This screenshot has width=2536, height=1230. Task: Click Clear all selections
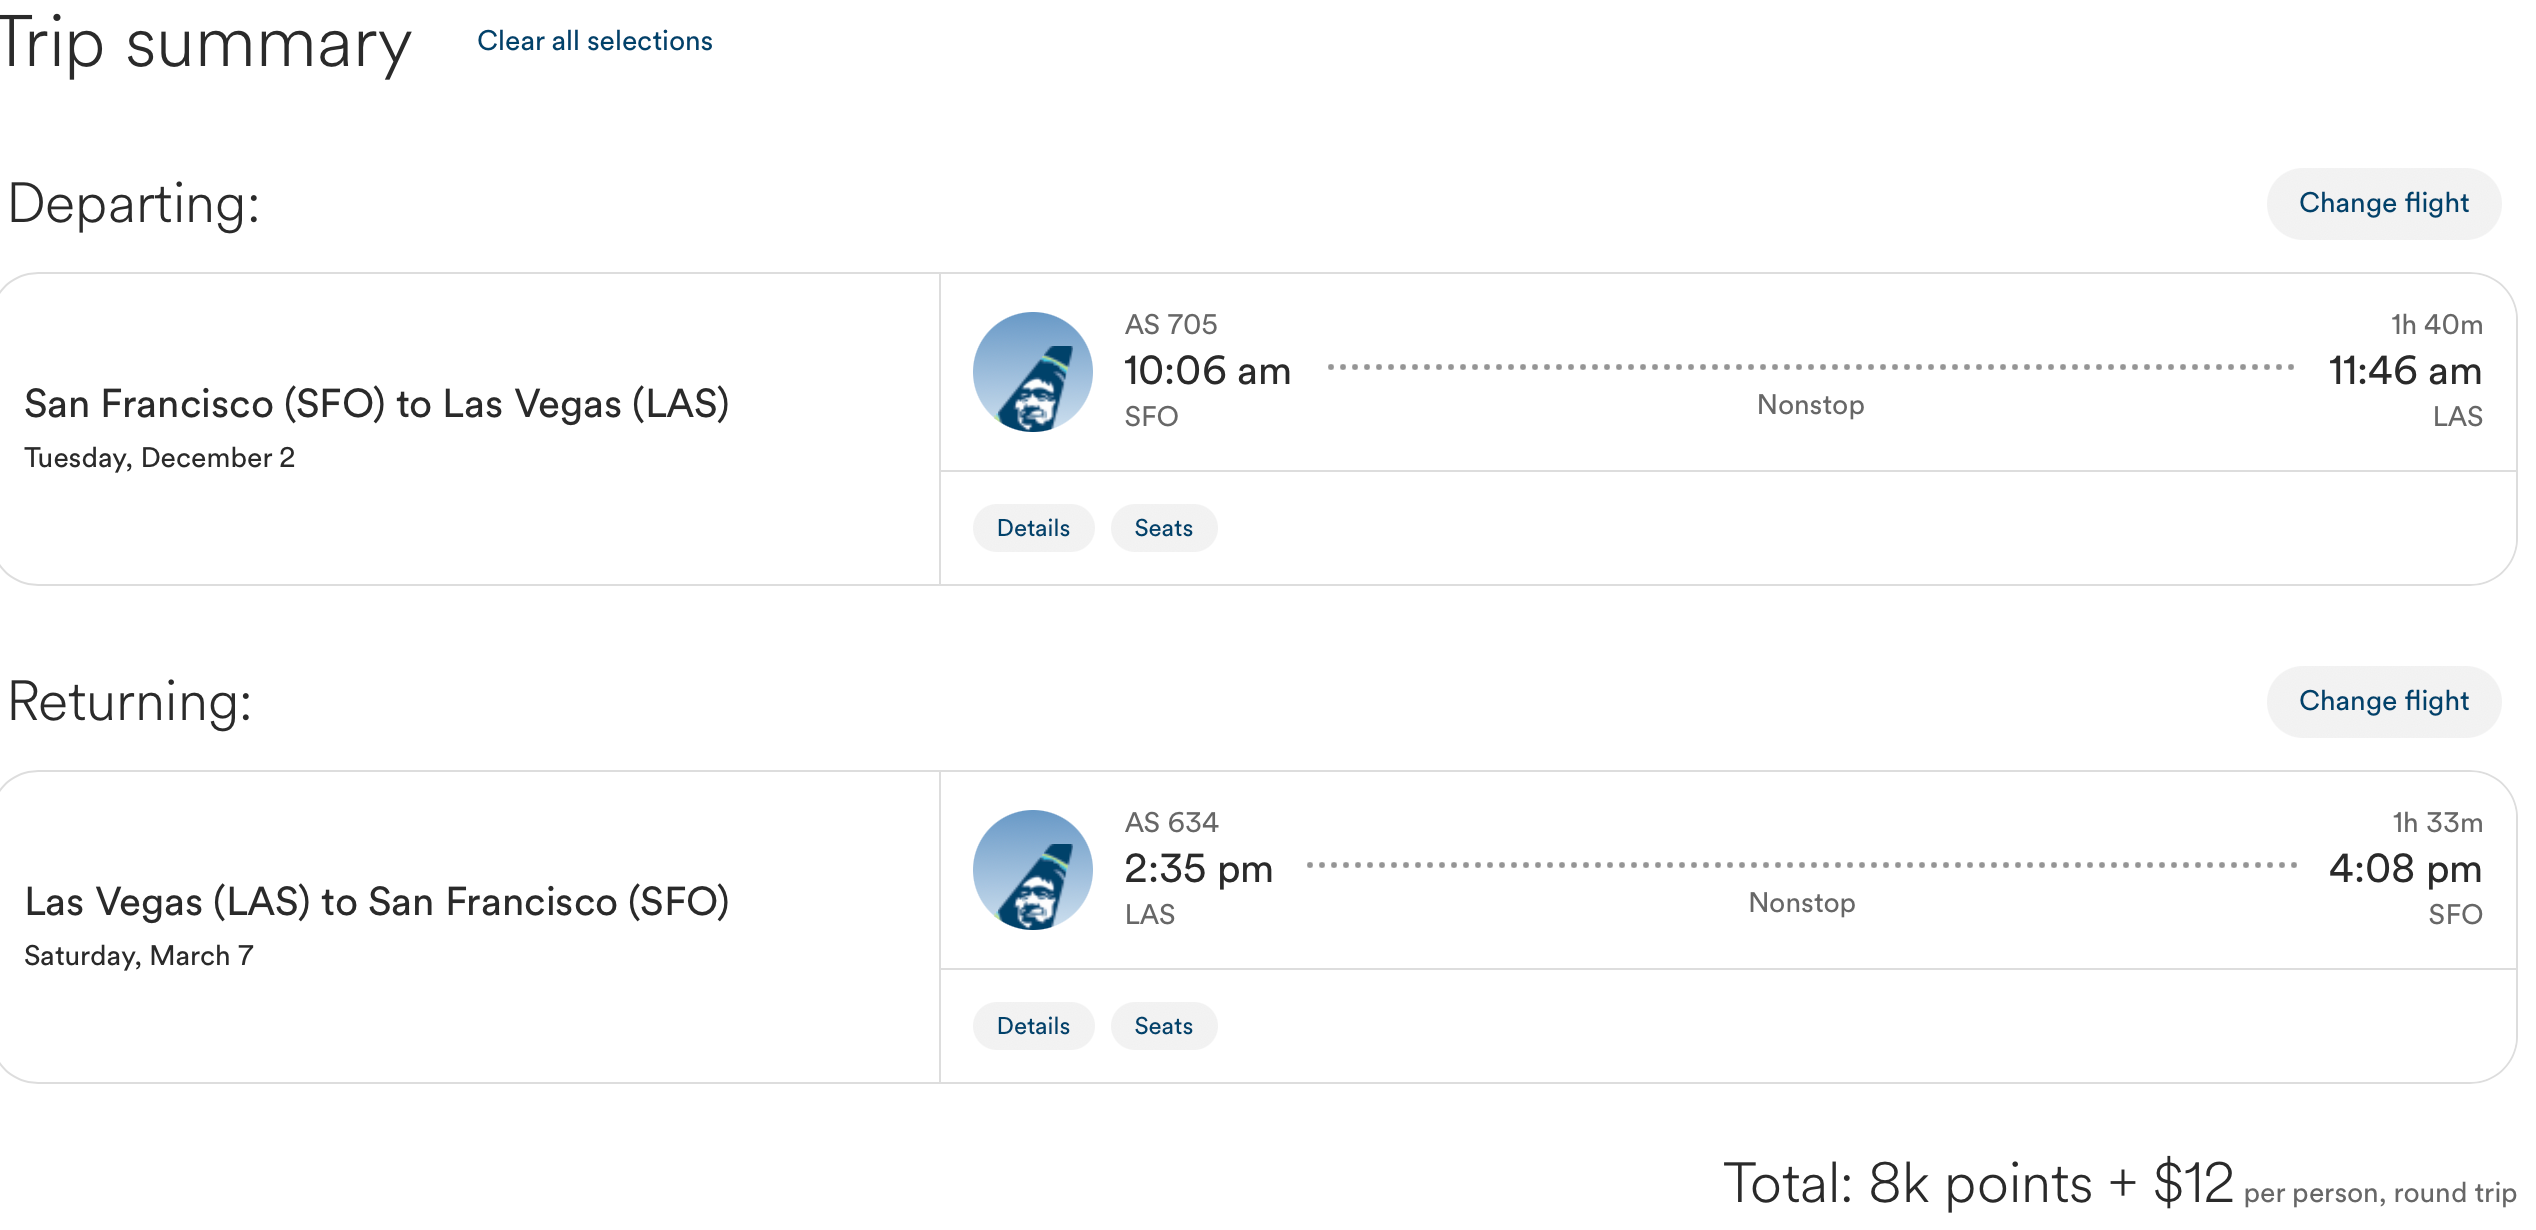[593, 40]
